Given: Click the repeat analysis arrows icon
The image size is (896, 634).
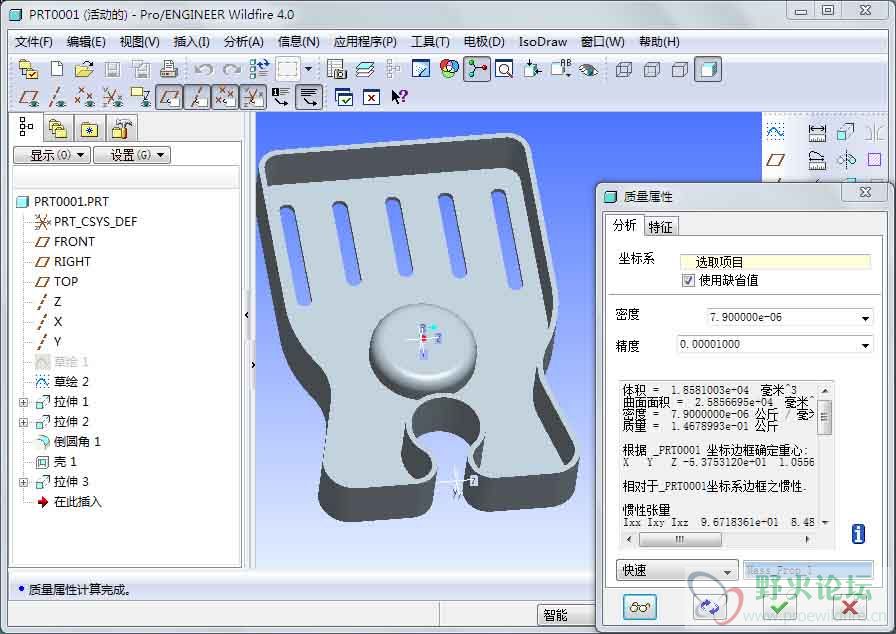Looking at the screenshot, I should (709, 607).
